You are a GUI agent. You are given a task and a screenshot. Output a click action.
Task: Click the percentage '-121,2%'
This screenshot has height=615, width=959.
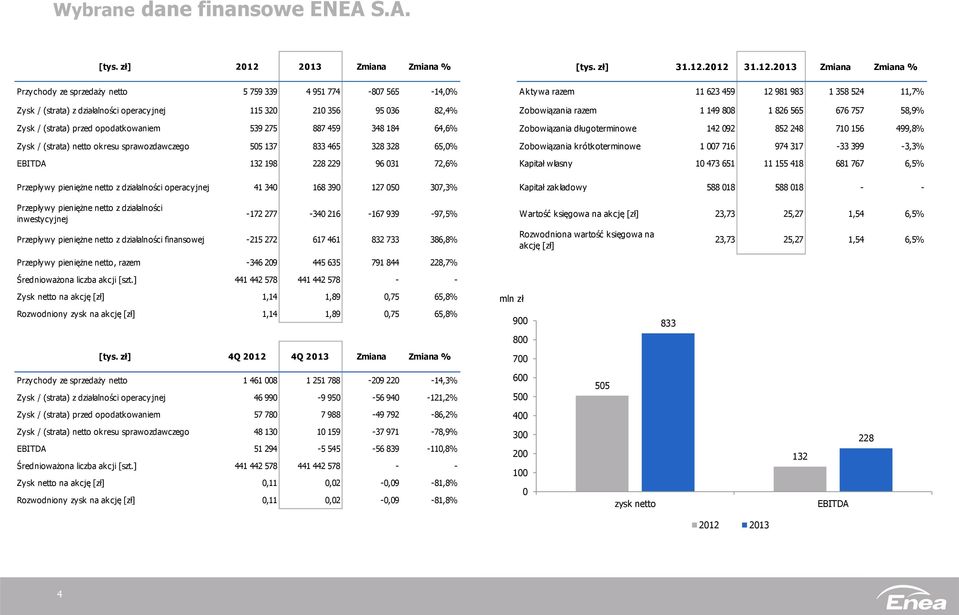[x=442, y=397]
